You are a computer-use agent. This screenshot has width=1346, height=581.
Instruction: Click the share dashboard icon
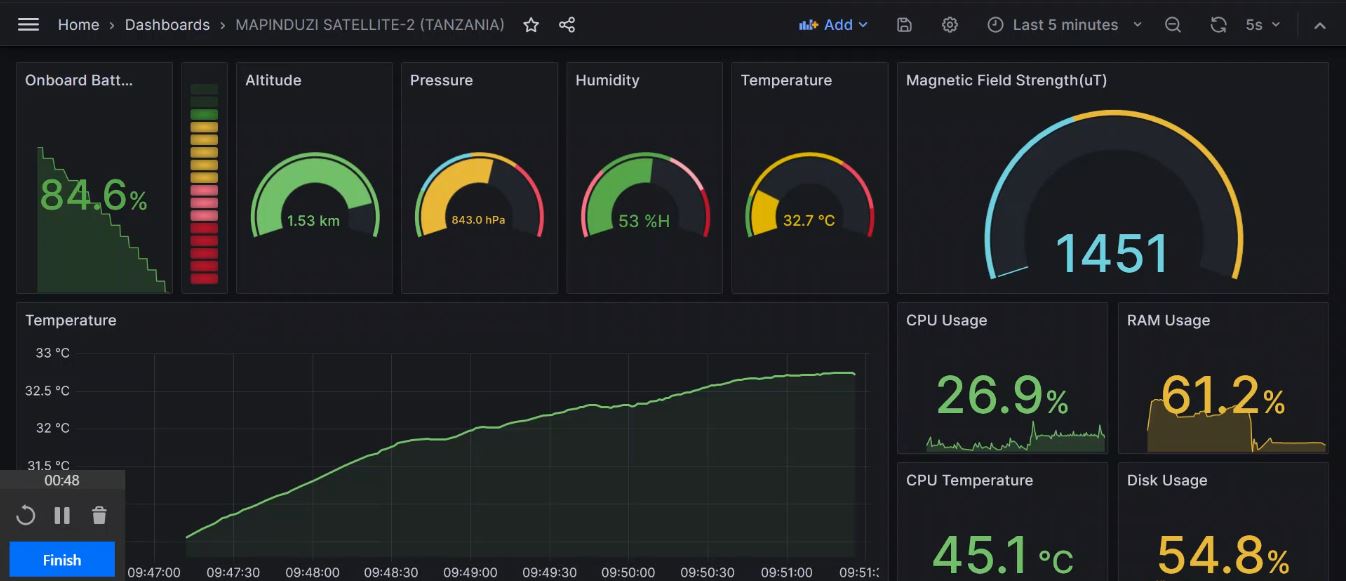coord(567,25)
